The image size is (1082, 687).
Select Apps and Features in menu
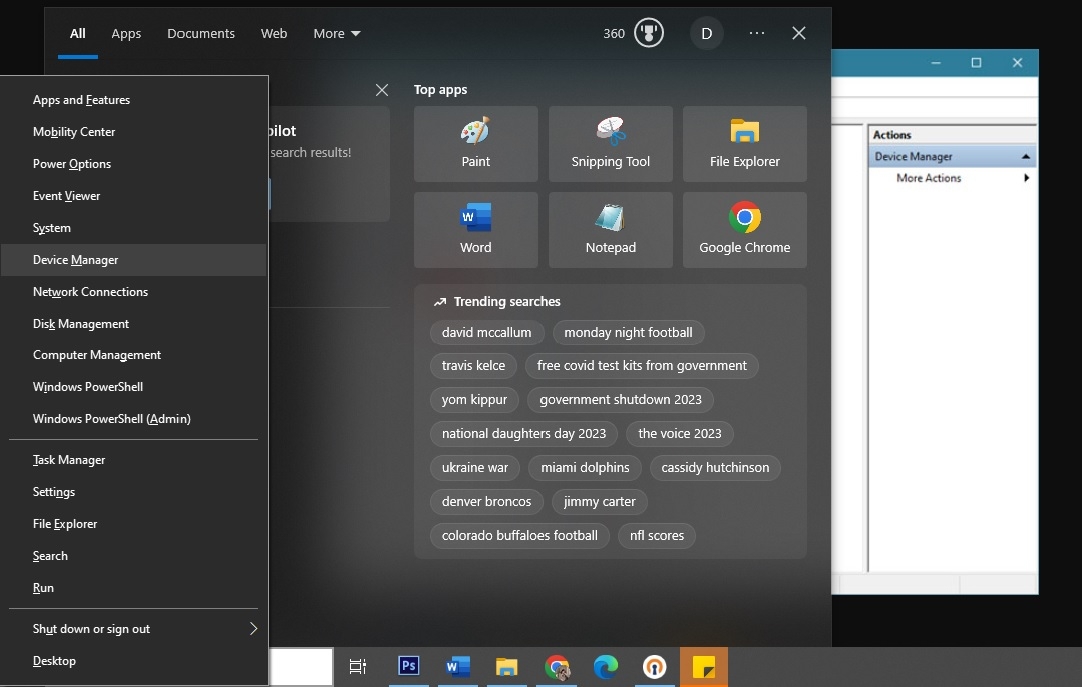134,100
